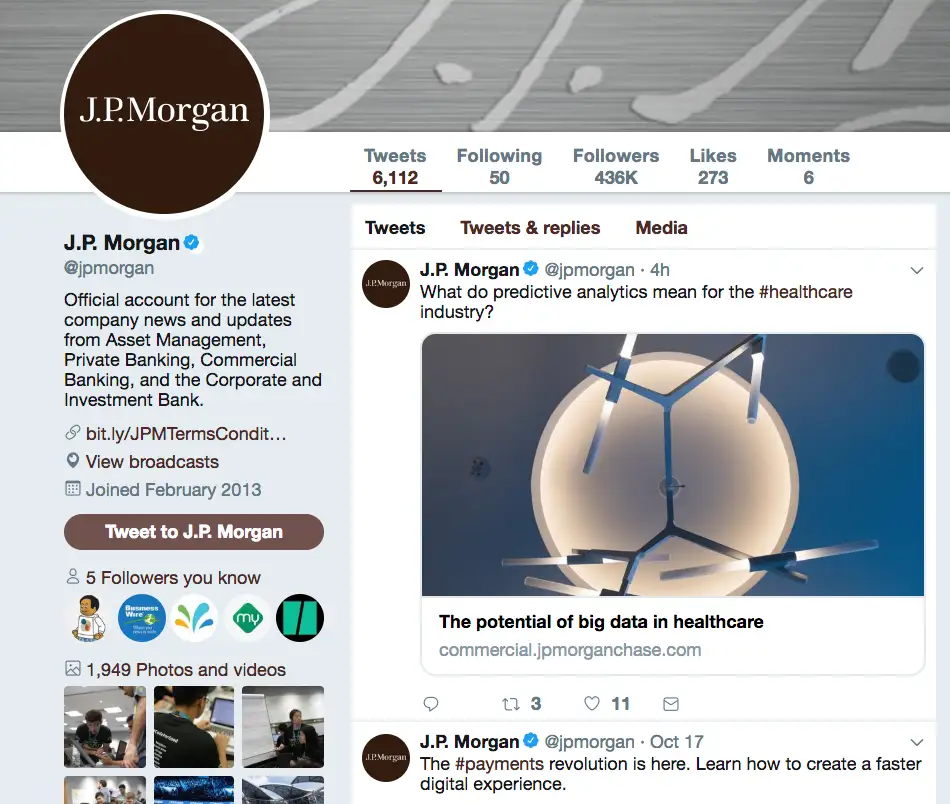950x804 pixels.
Task: Click the Tweet to J.P. Morgan button
Action: 194,532
